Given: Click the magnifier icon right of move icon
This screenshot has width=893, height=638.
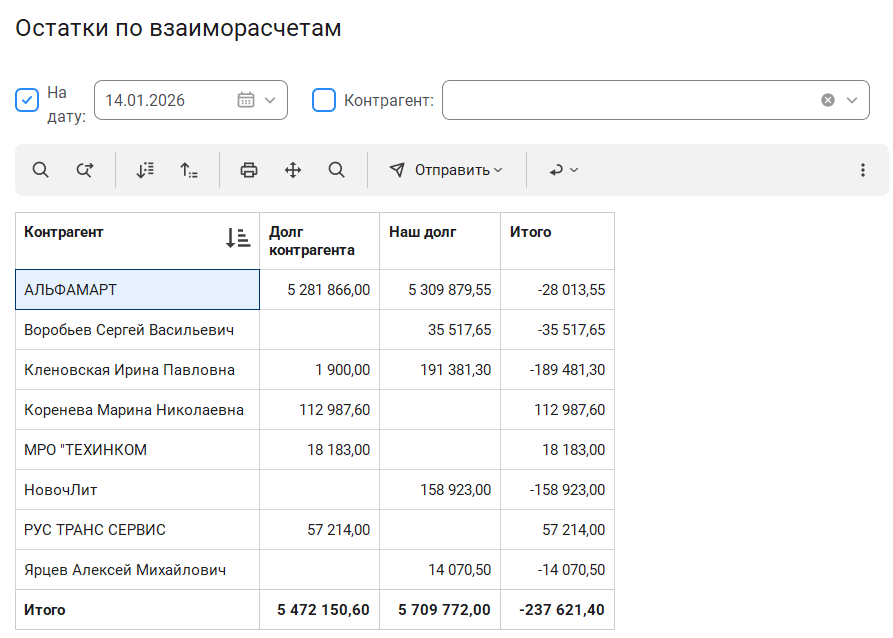Looking at the screenshot, I should 337,170.
